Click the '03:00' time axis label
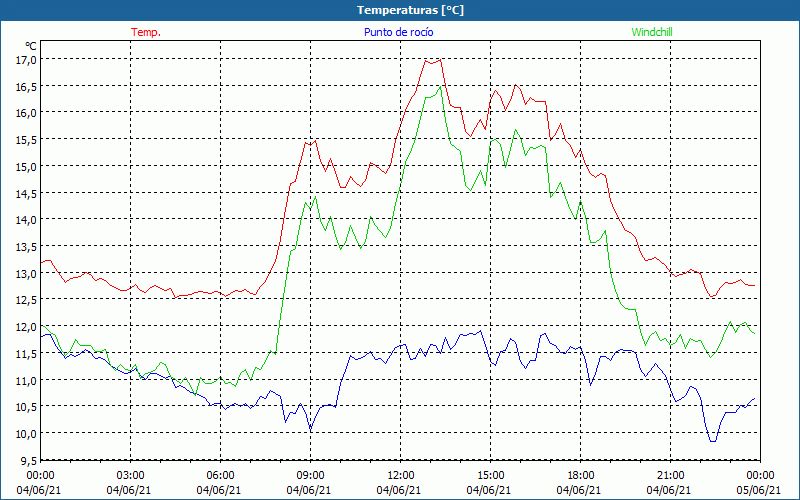This screenshot has height=500, width=800. [x=131, y=475]
